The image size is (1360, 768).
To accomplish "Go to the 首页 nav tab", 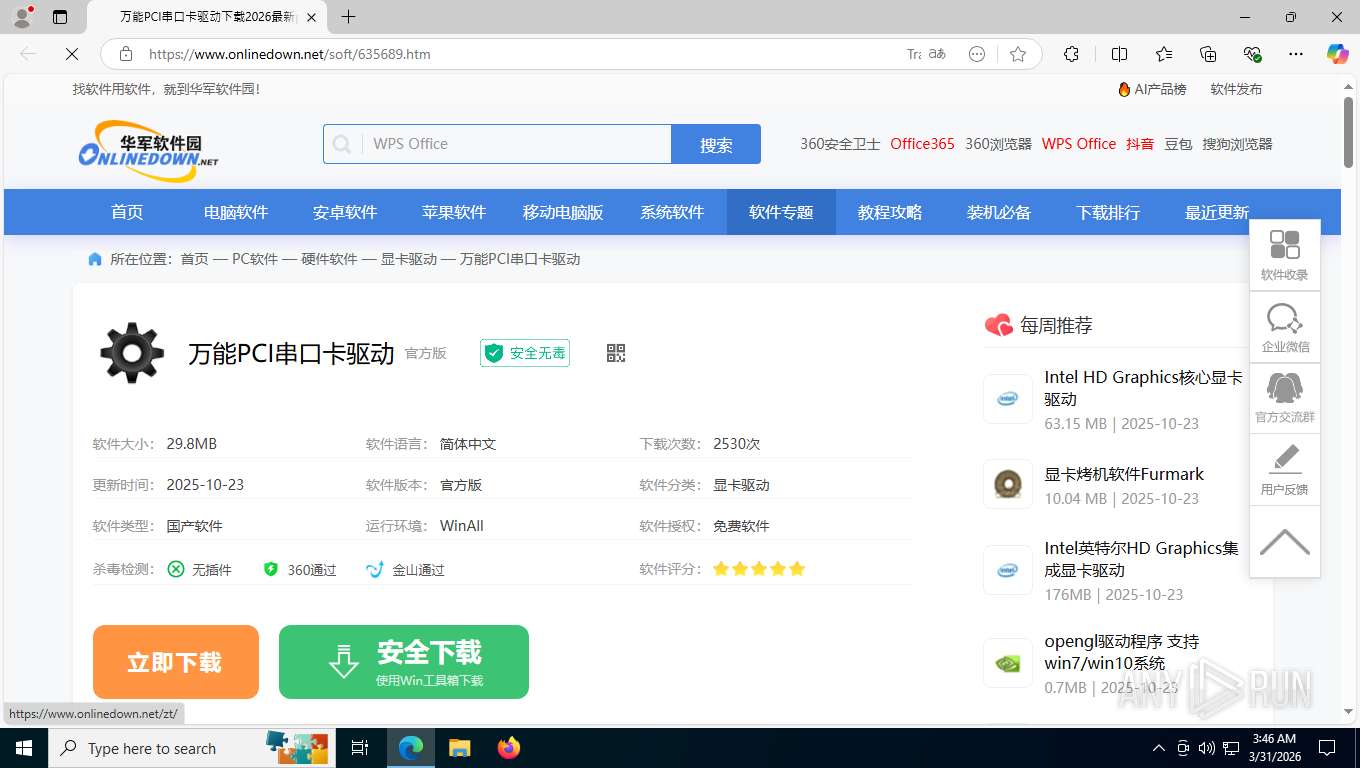I will point(127,212).
